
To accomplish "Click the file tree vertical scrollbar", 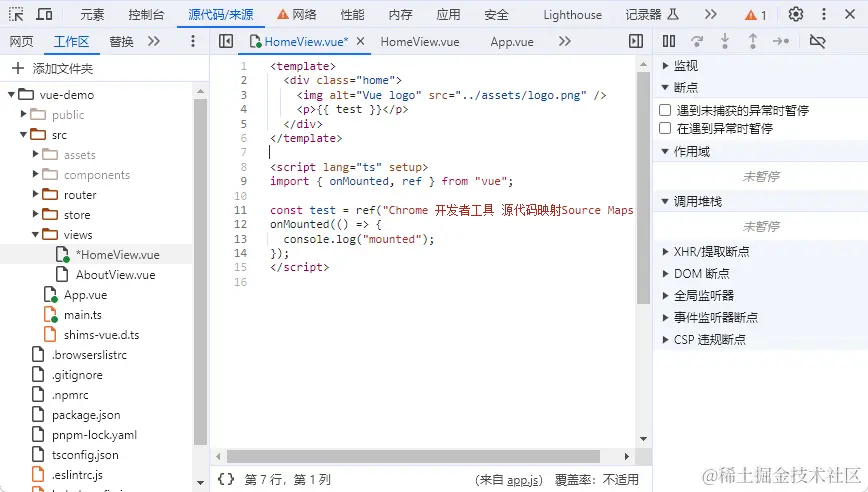I will pyautogui.click(x=200, y=272).
